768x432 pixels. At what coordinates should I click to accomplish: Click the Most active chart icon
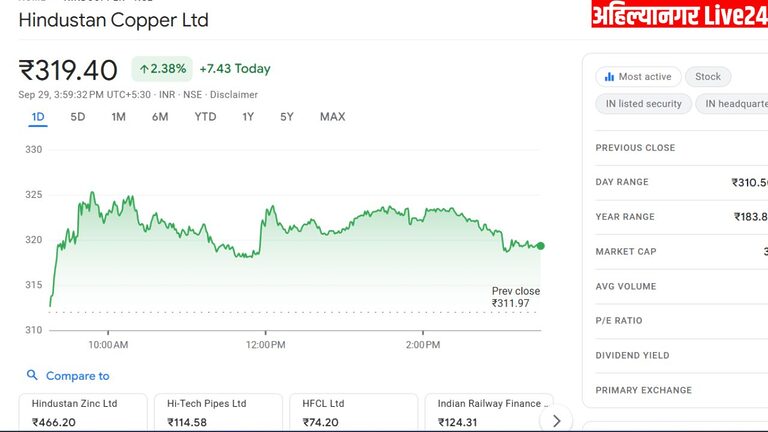(608, 77)
